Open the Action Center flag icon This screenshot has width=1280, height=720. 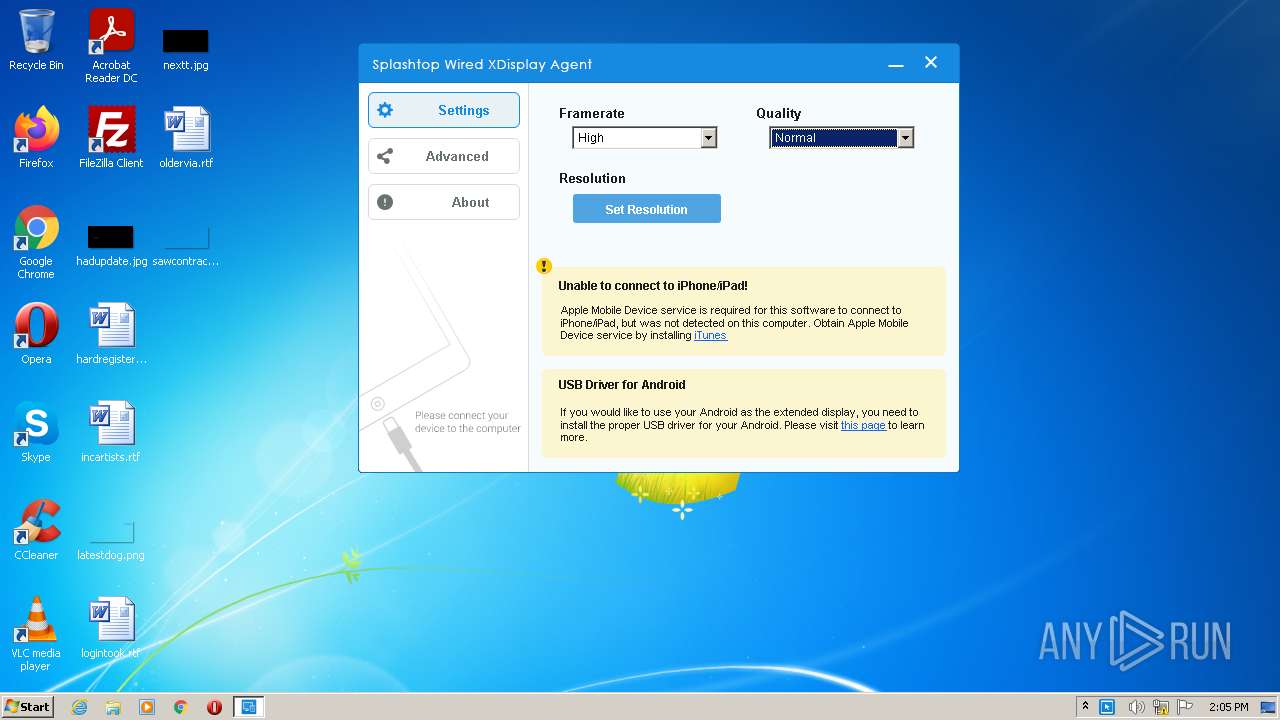point(1185,707)
